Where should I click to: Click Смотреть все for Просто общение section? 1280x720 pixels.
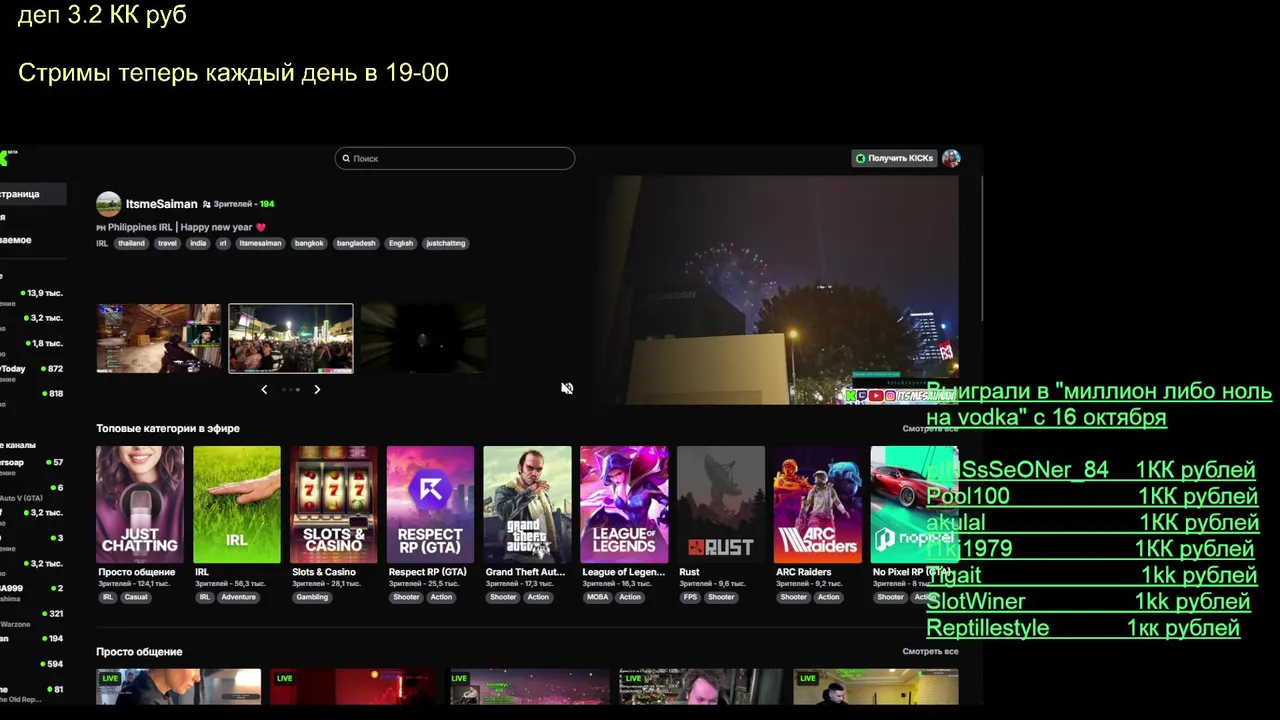[x=930, y=652]
